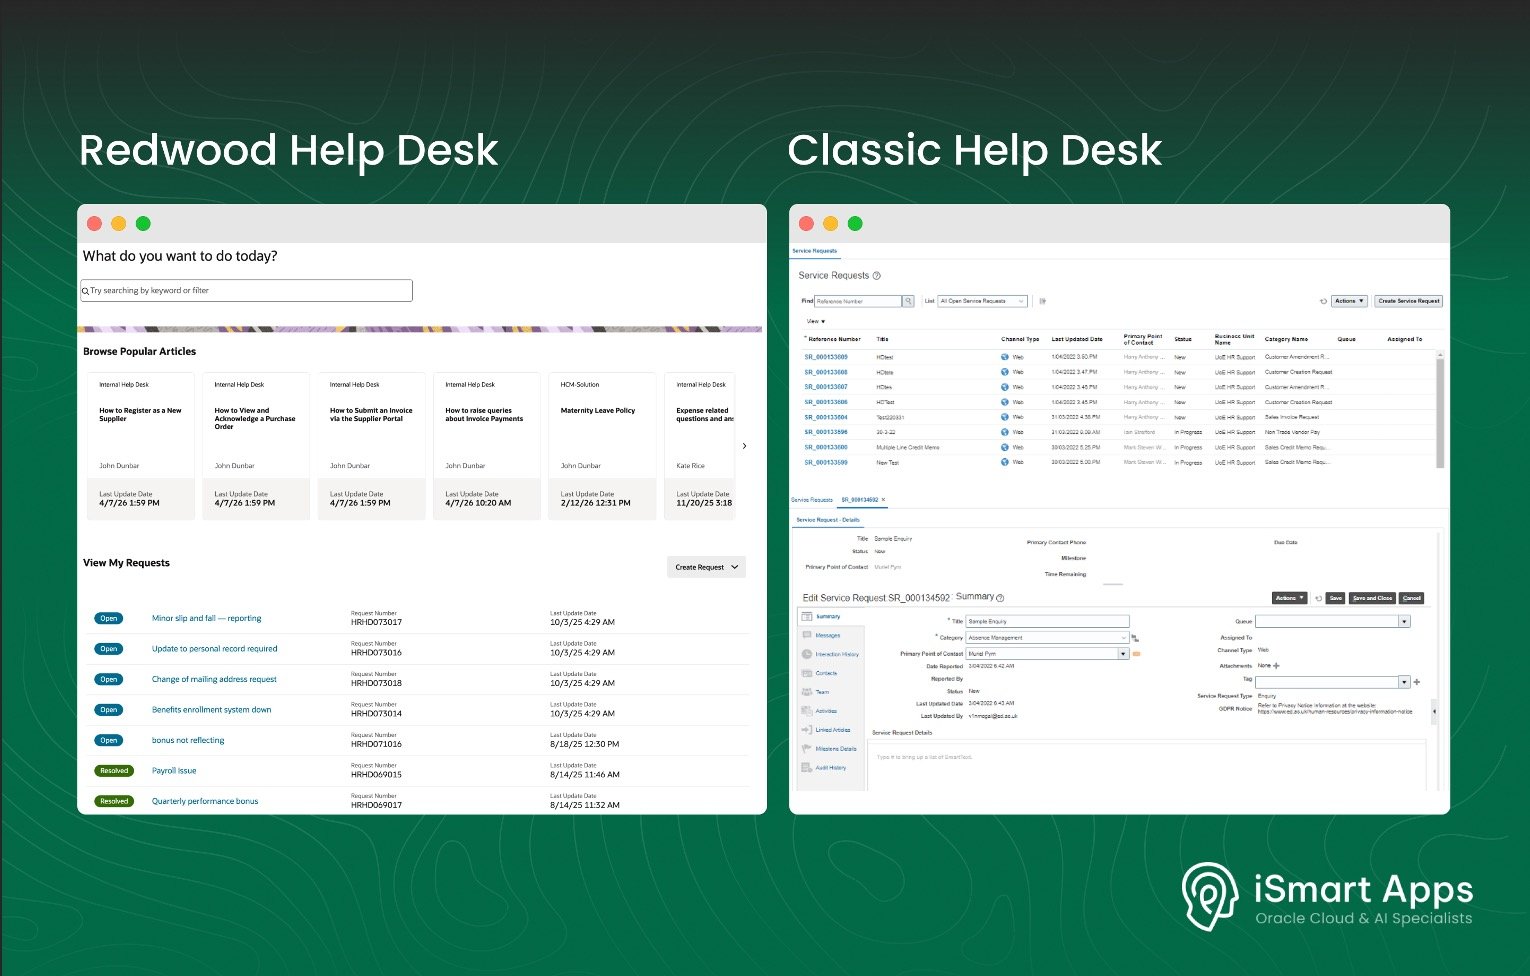Viewport: 1530px width, 976px height.
Task: Click the keyword search field in Redwood
Action: [x=246, y=291]
